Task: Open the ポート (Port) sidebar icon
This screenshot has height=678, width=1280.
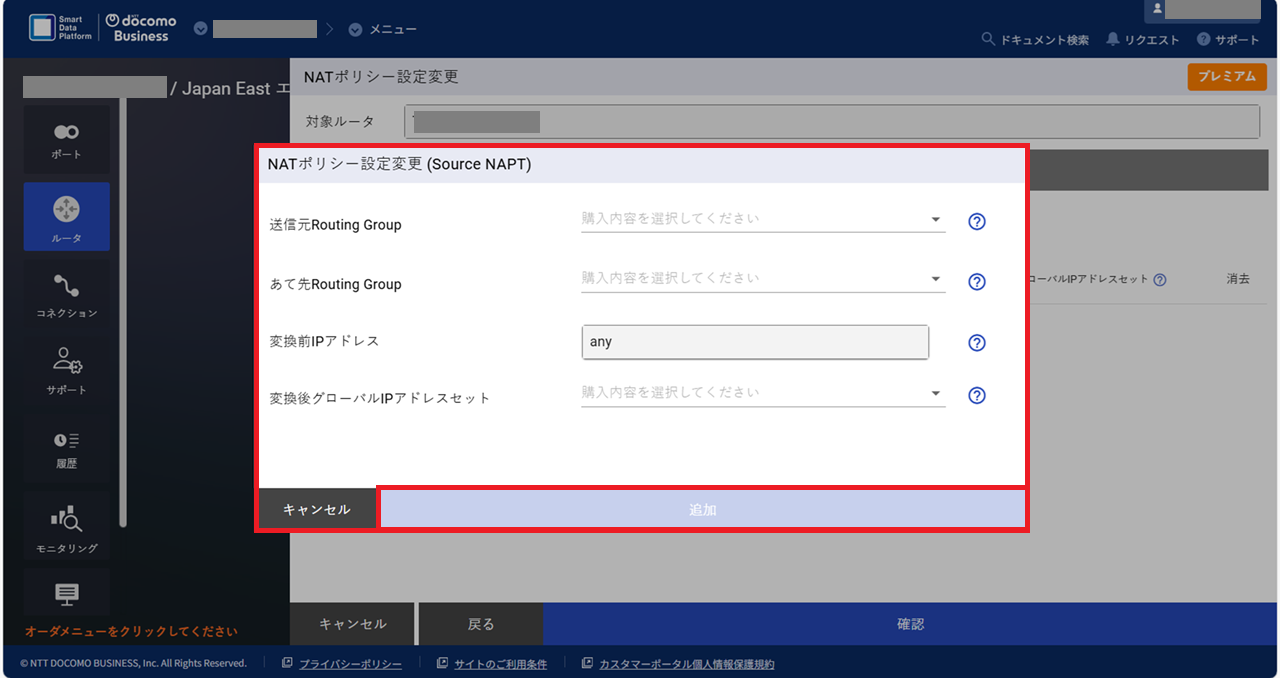Action: [x=66, y=140]
